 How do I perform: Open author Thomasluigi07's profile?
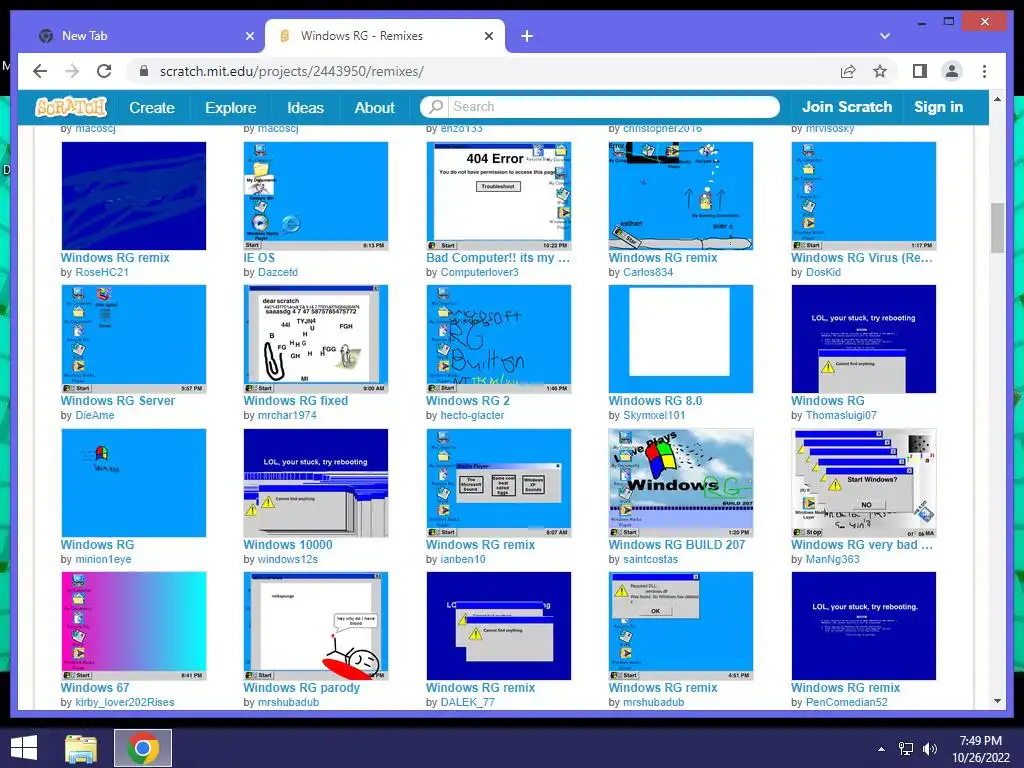(841, 415)
